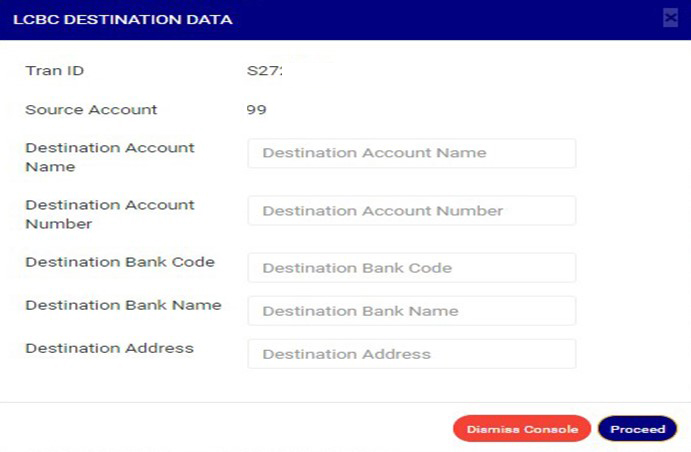
Task: Activate the Destination Address input box
Action: [411, 354]
